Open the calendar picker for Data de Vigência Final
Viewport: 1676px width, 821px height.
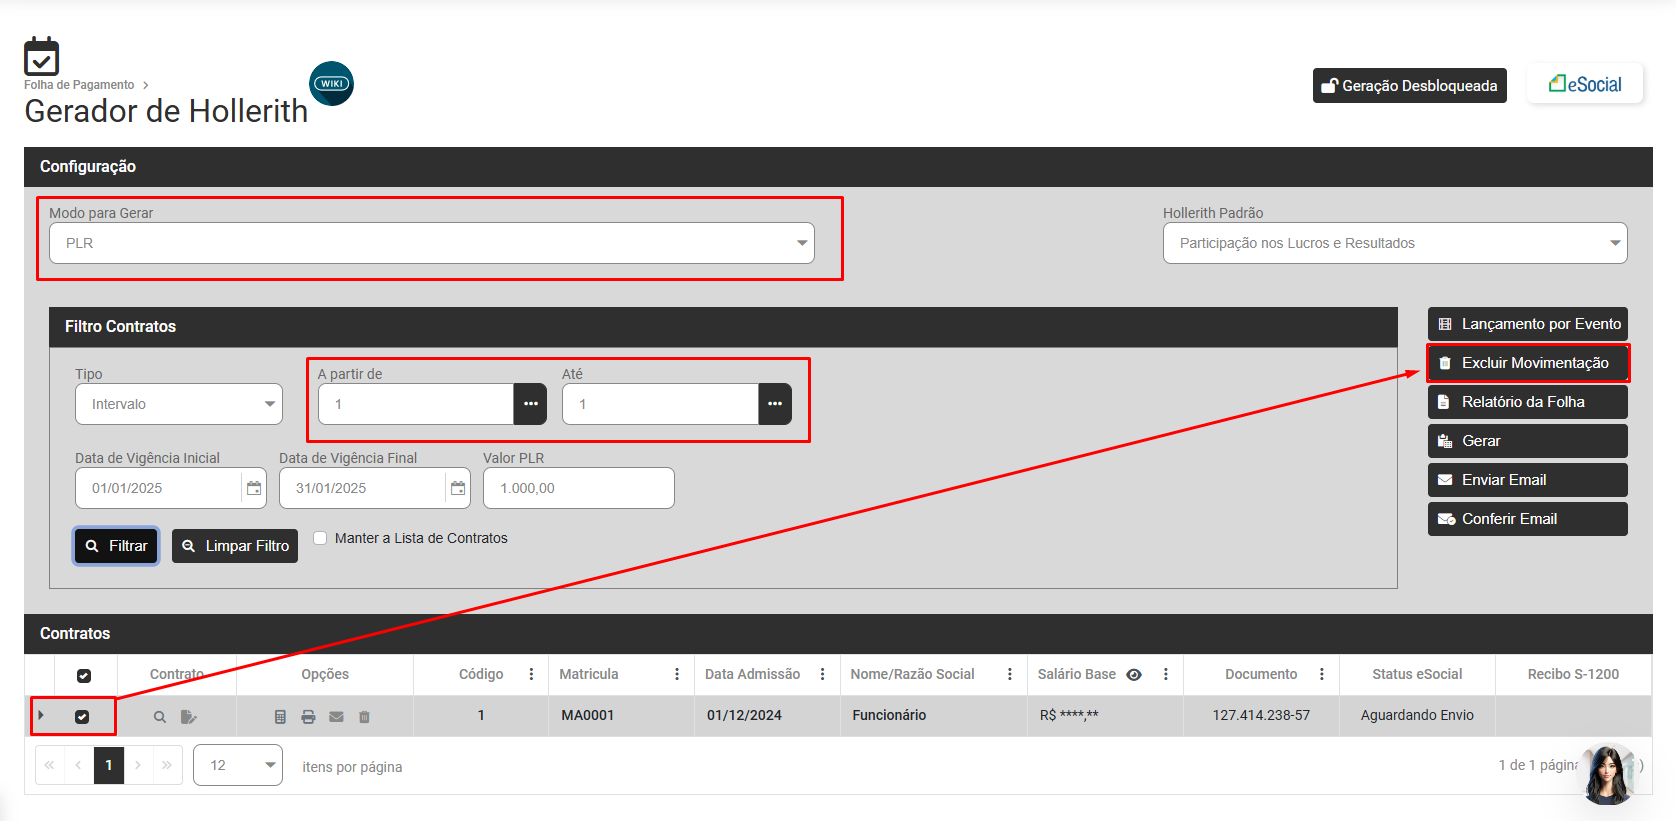tap(458, 488)
